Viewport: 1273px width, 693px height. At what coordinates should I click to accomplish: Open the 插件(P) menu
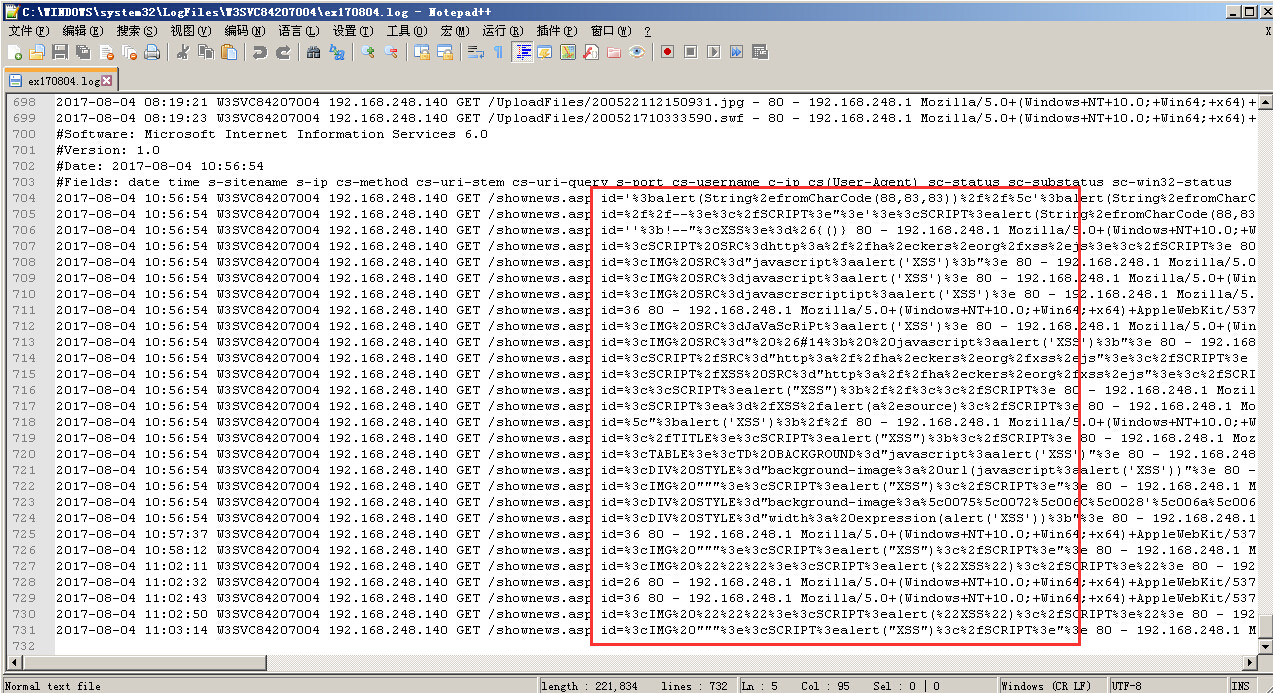point(558,31)
